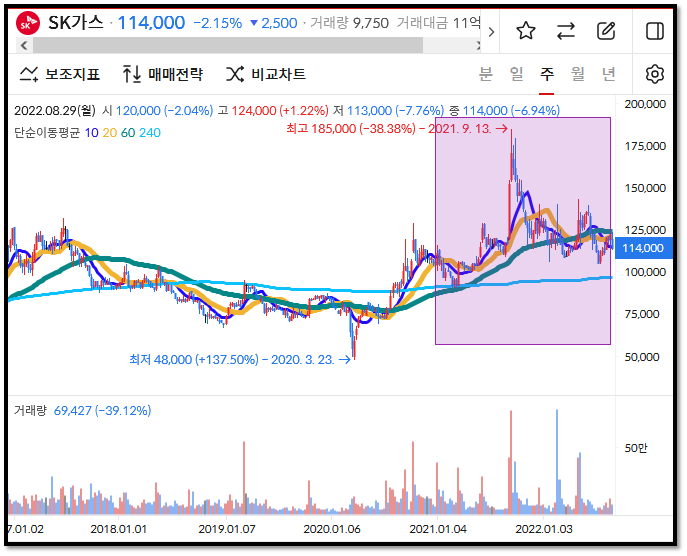687x556 pixels.
Task: Click the left arrow of the ticker scrollbar
Action: (x=24, y=45)
